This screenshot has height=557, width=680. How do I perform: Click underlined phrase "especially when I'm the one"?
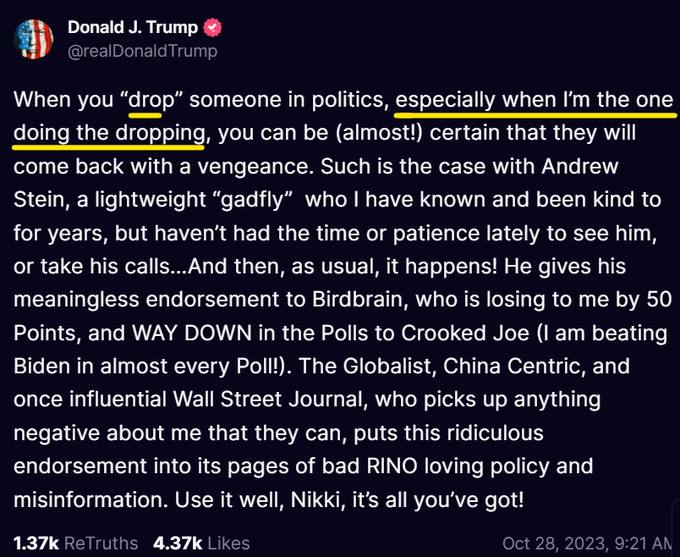534,102
